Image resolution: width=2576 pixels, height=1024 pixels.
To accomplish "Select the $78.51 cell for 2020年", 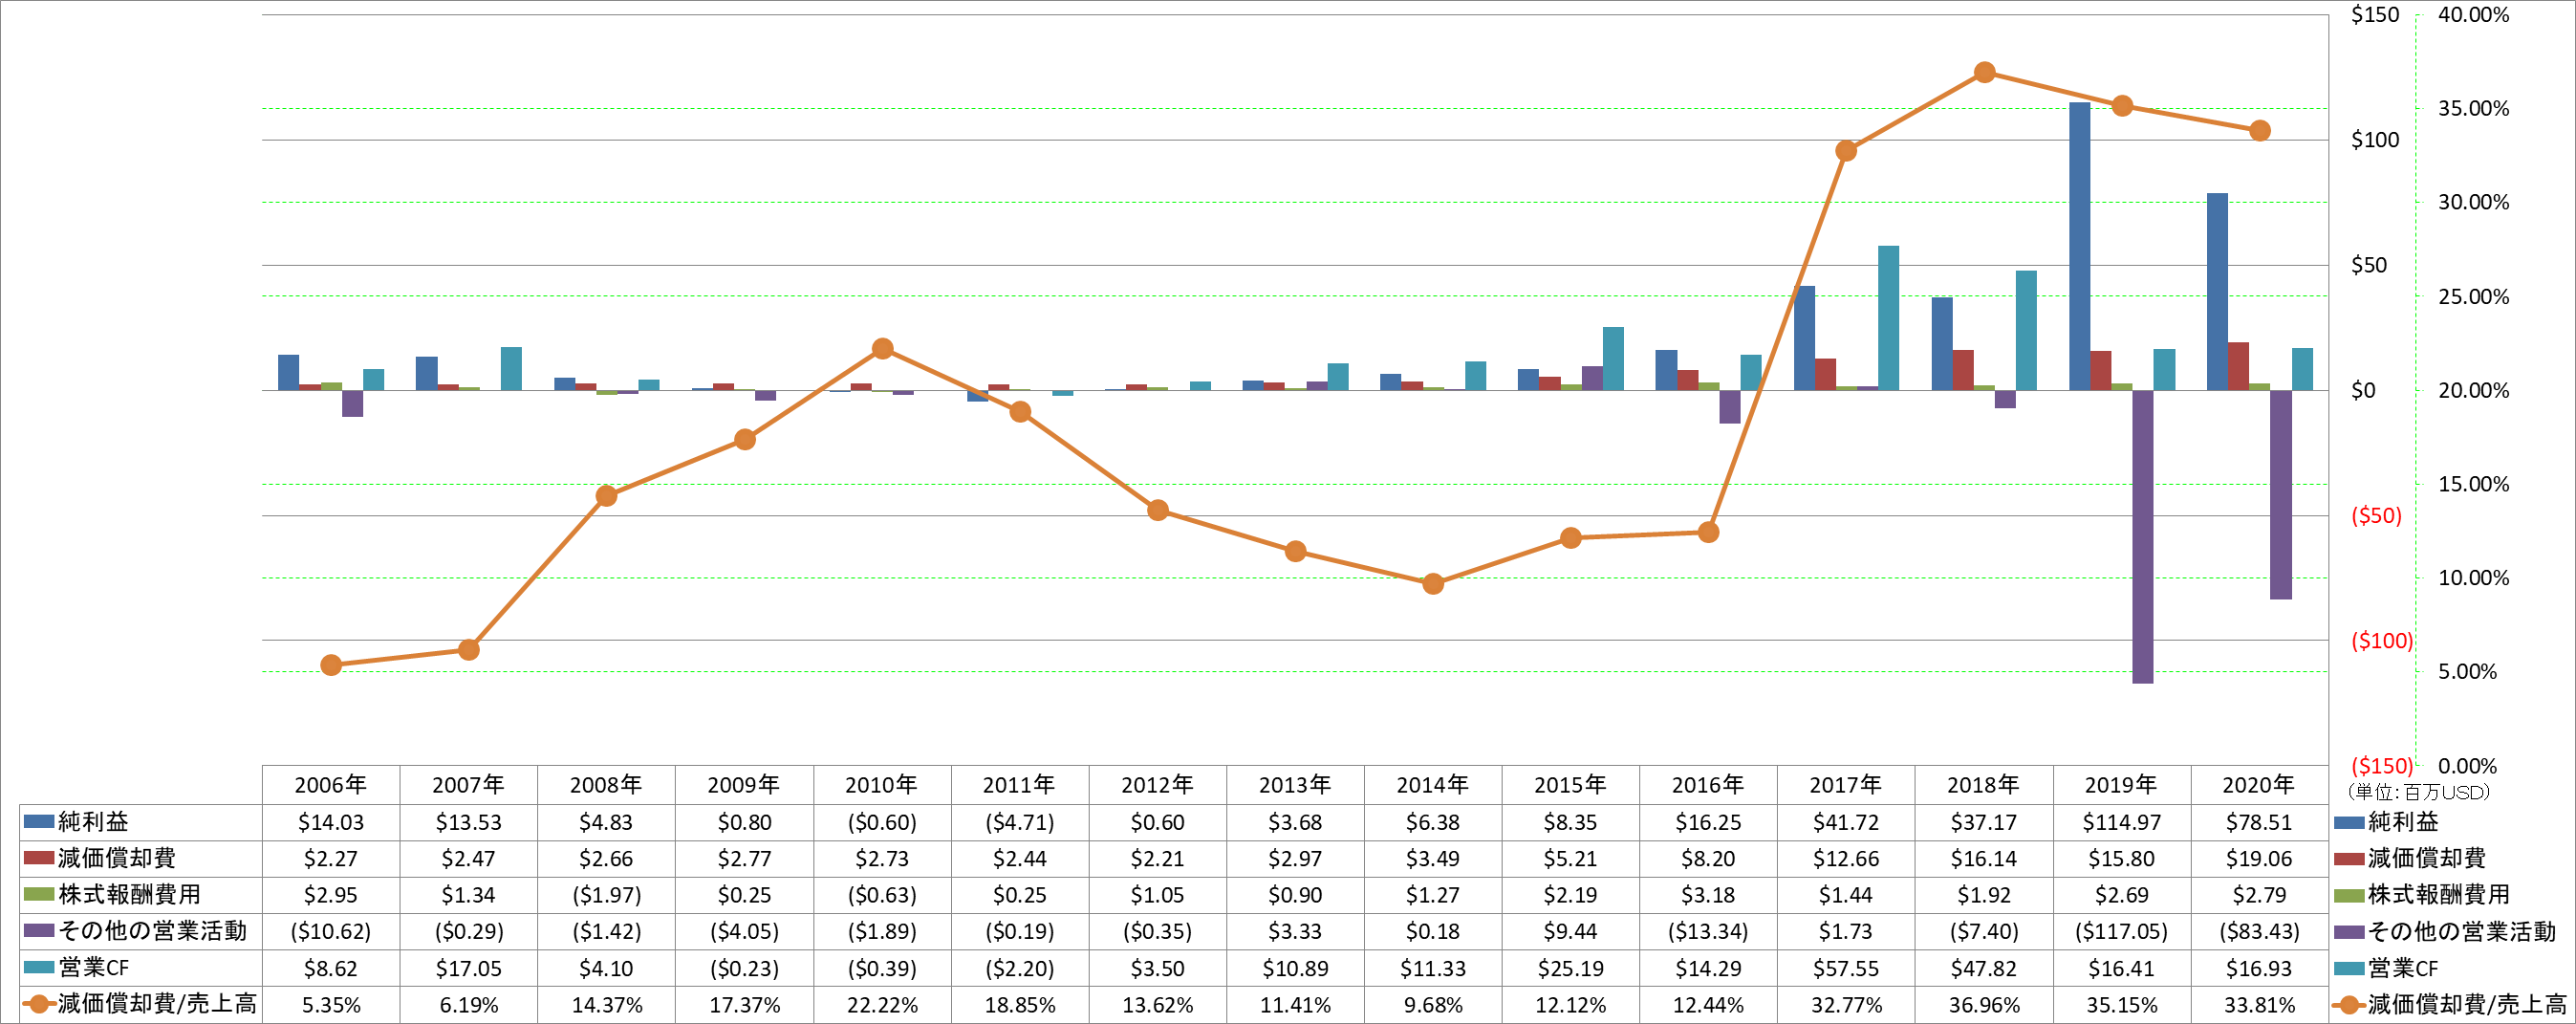I will (2259, 822).
